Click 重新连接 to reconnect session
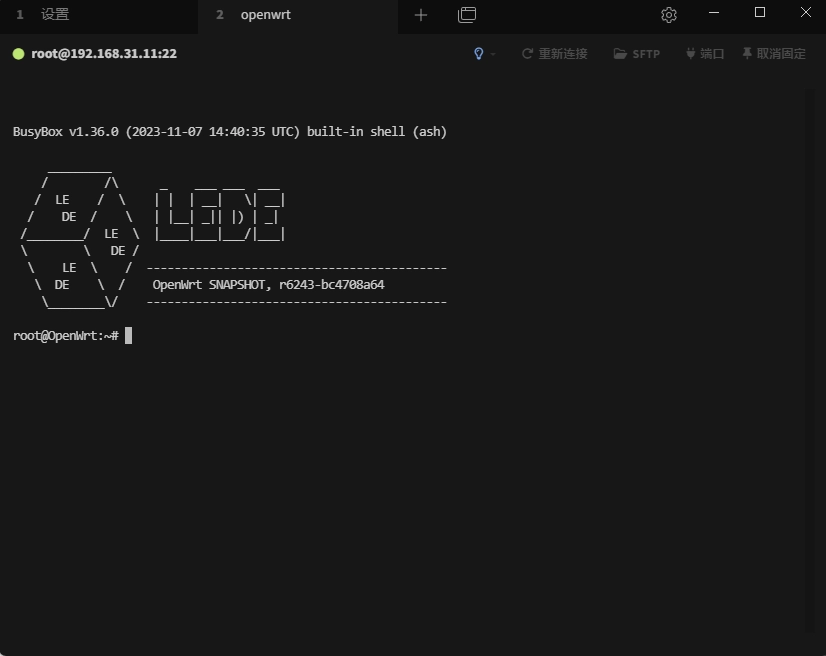The width and height of the screenshot is (826, 656). [x=554, y=54]
